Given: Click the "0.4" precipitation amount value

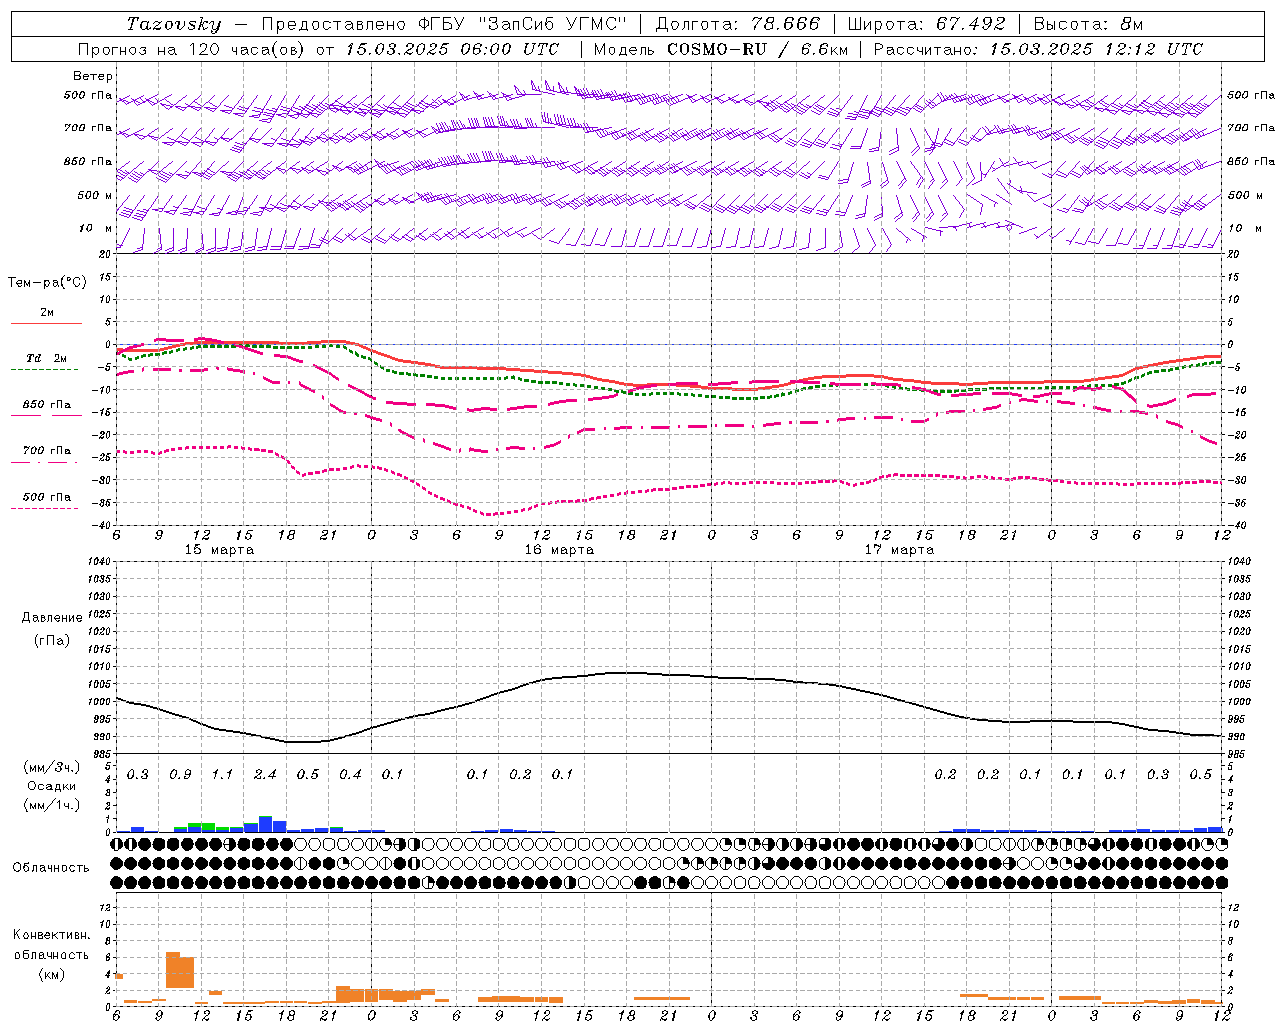Looking at the screenshot, I should point(350,775).
